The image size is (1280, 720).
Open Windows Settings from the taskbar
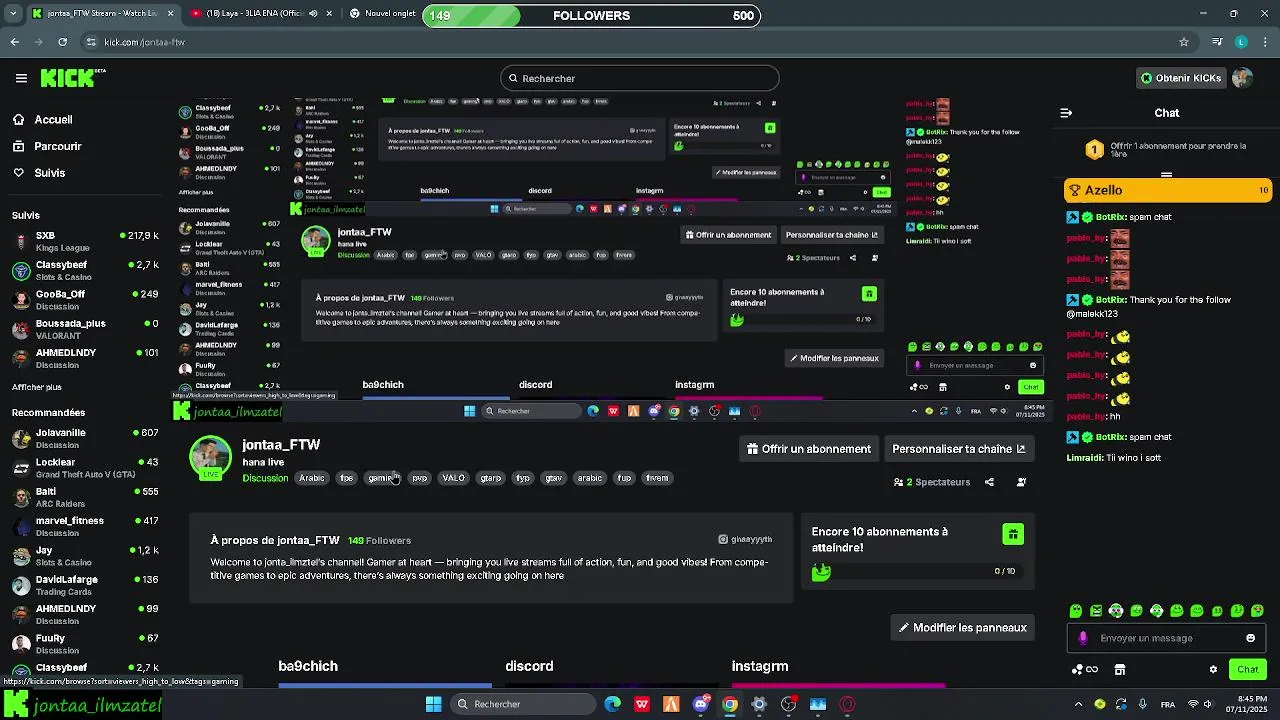[759, 704]
